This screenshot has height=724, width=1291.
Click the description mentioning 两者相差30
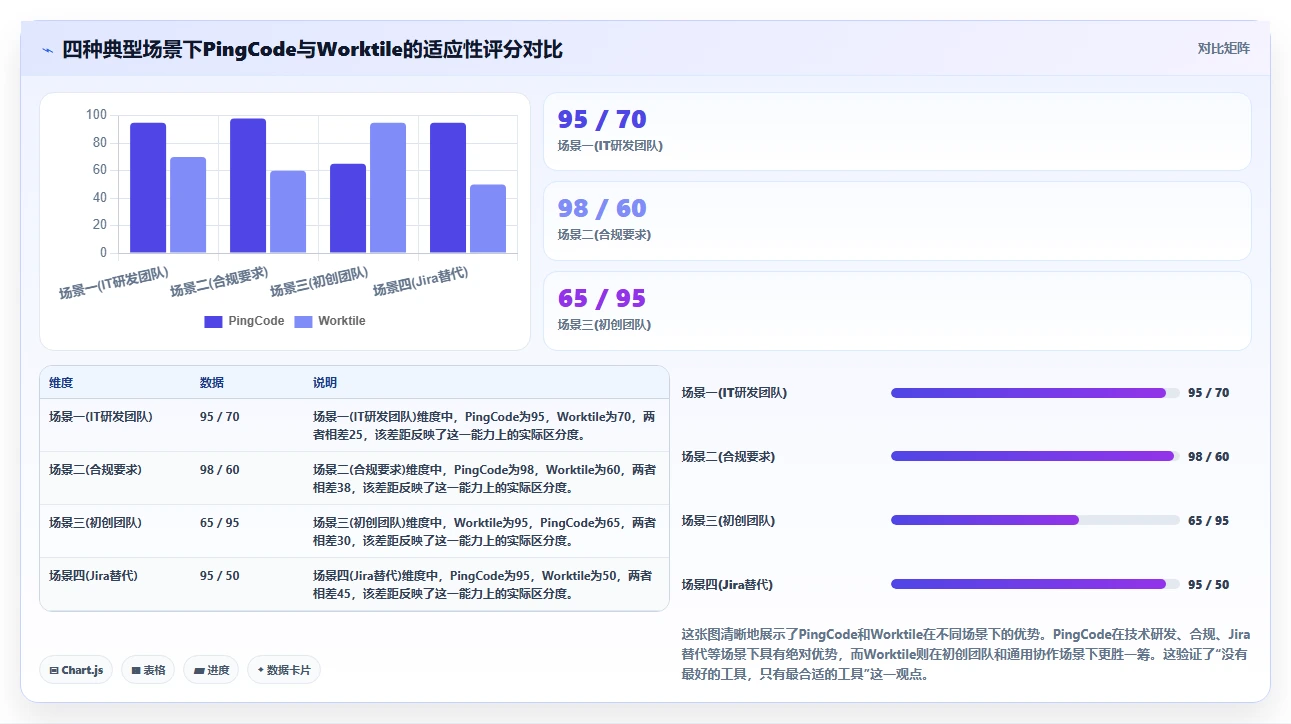tap(485, 532)
